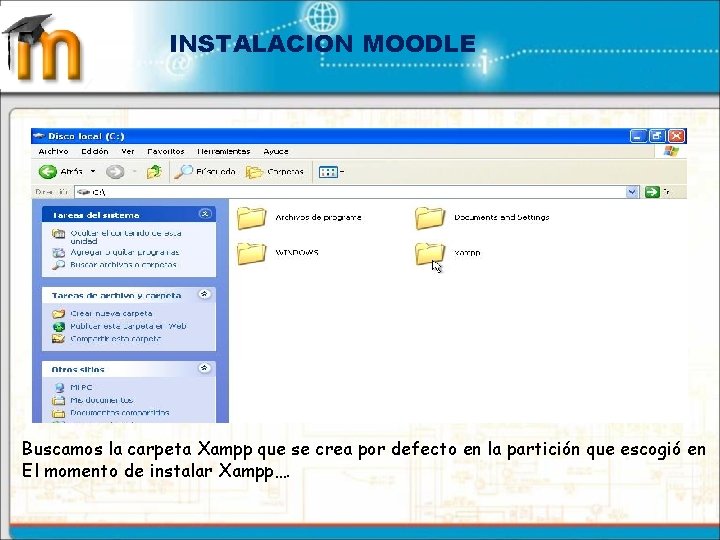This screenshot has width=720, height=540.
Task: Toggle the Carpetas folders pane
Action: click(x=275, y=172)
